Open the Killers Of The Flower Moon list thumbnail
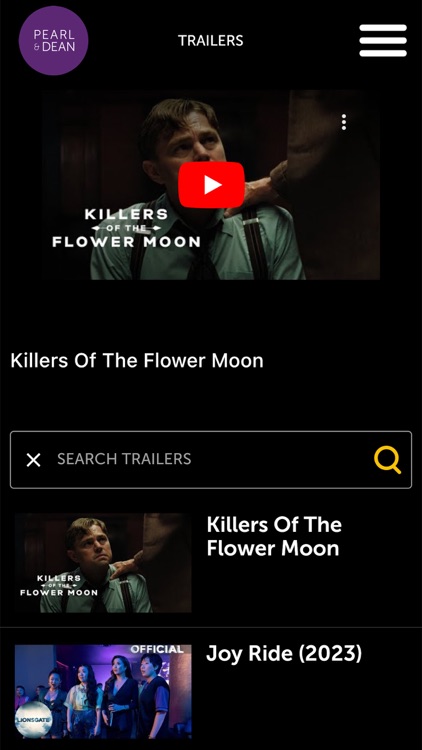The width and height of the screenshot is (422, 750). click(x=103, y=563)
